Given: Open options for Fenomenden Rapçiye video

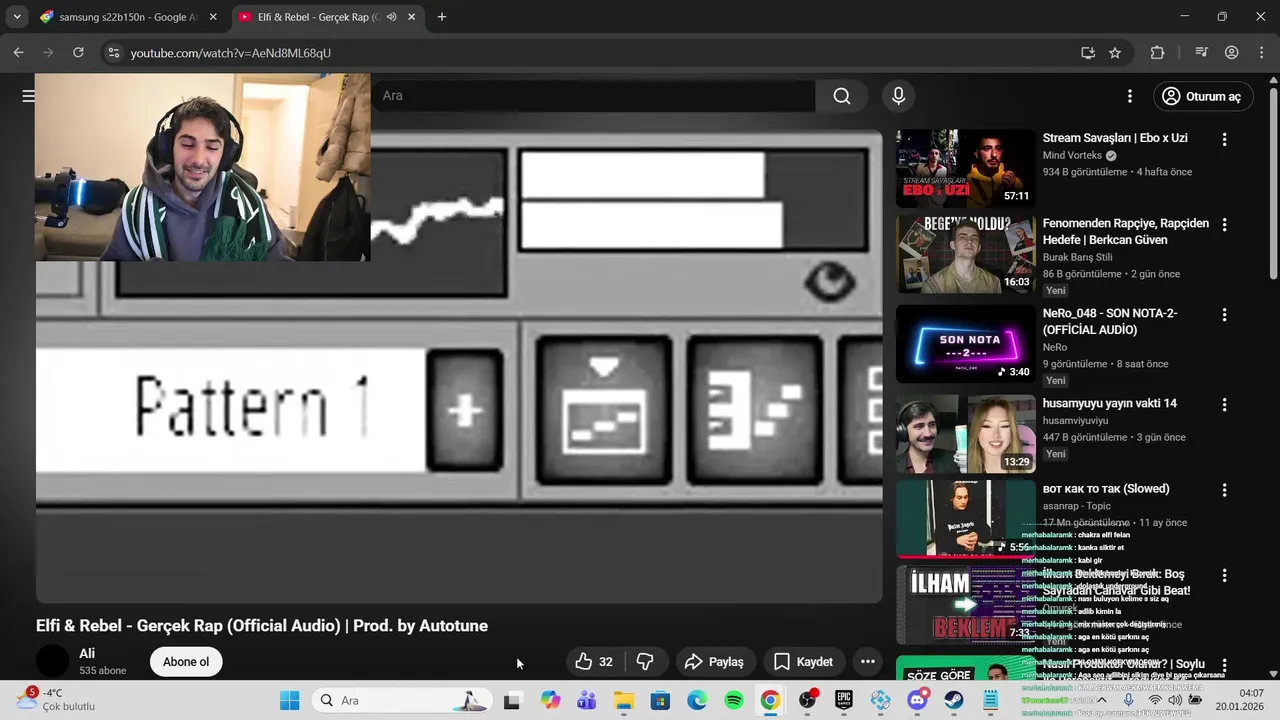Looking at the screenshot, I should pos(1224,225).
